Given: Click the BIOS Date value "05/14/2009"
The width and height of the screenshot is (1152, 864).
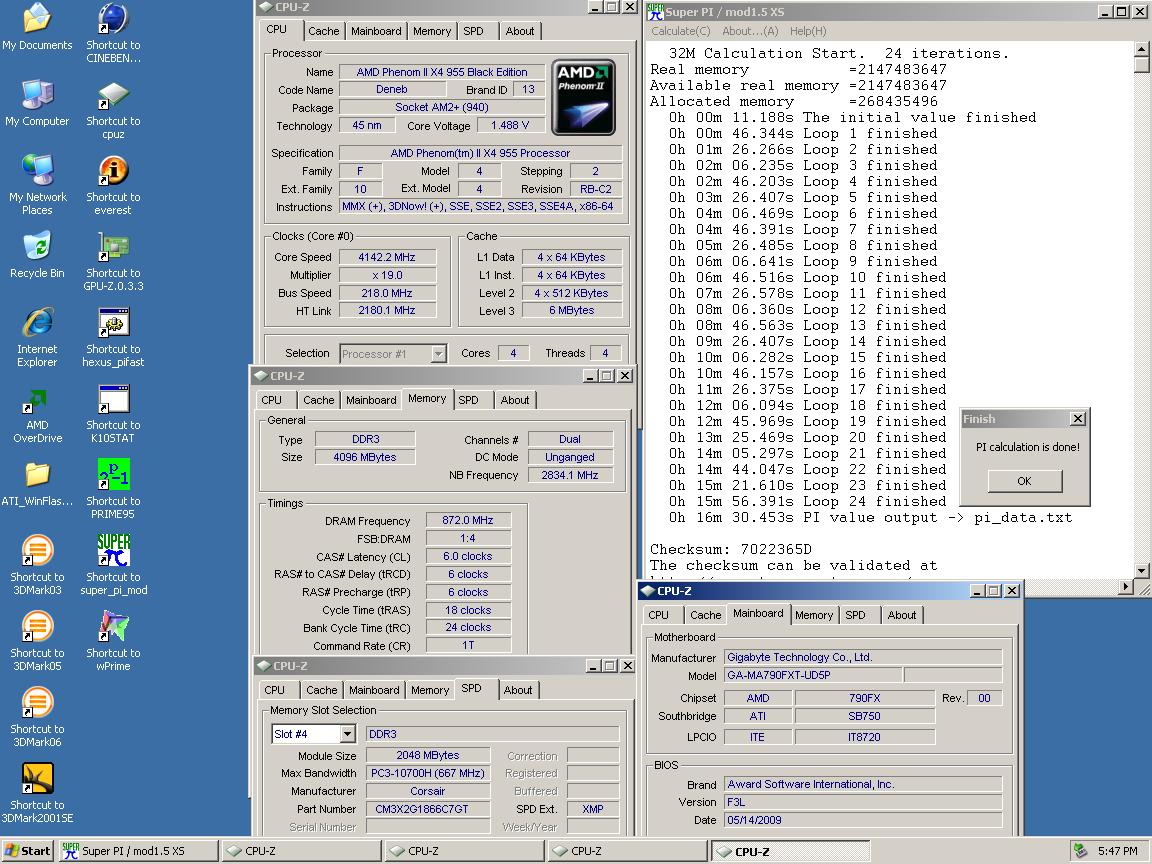Looking at the screenshot, I should tap(863, 820).
